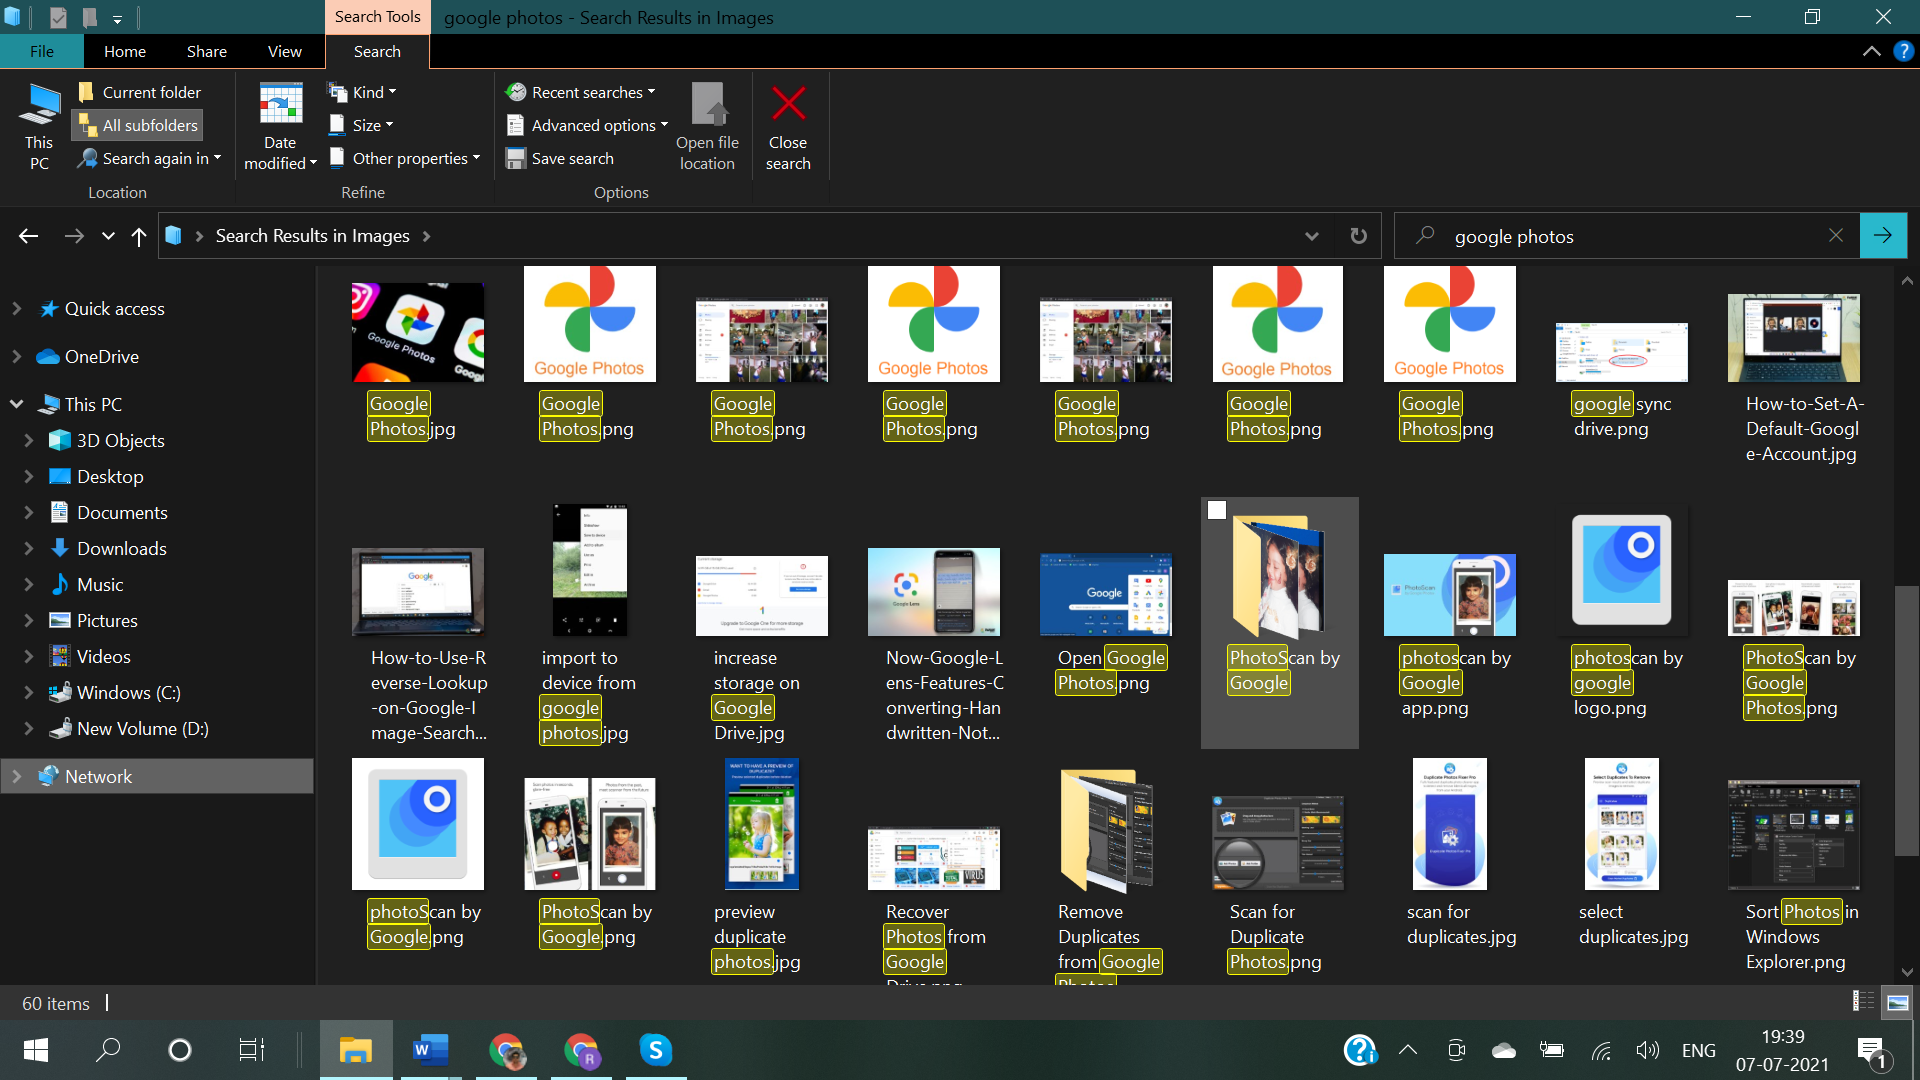1920x1080 pixels.
Task: Select Videos in navigation pane
Action: coord(103,656)
